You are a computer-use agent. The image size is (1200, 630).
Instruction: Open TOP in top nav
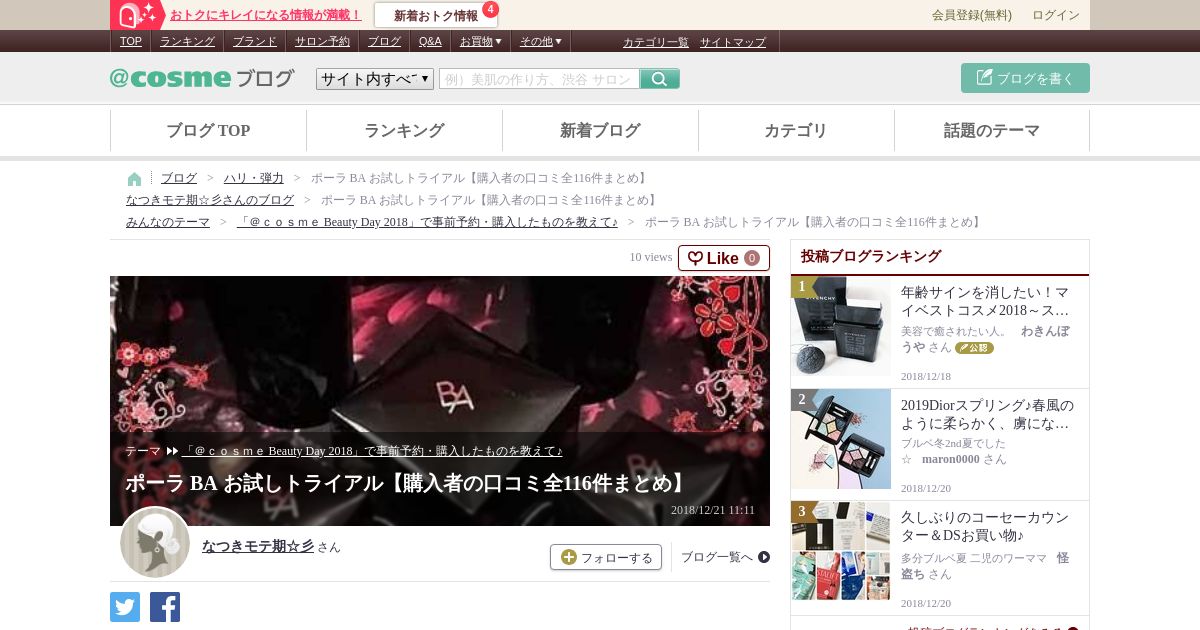coord(131,41)
